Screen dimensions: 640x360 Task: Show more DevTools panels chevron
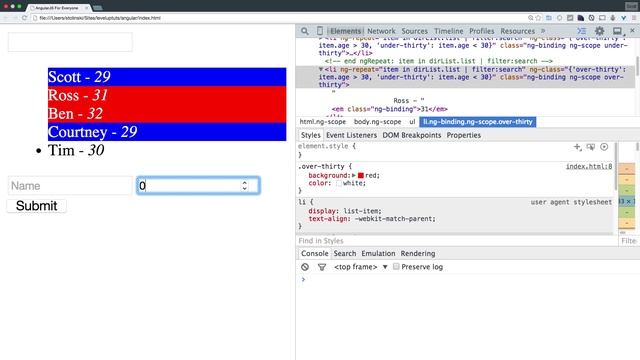(x=543, y=31)
